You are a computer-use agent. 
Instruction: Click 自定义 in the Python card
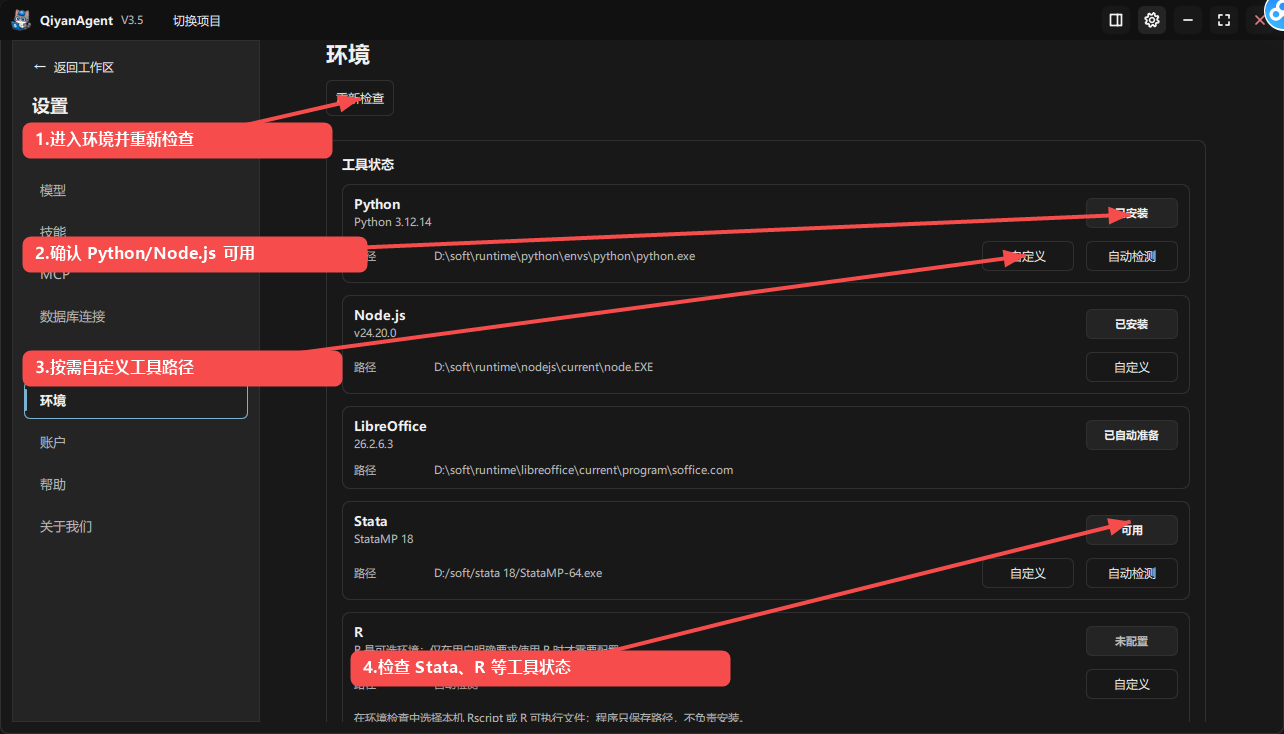(x=1028, y=256)
